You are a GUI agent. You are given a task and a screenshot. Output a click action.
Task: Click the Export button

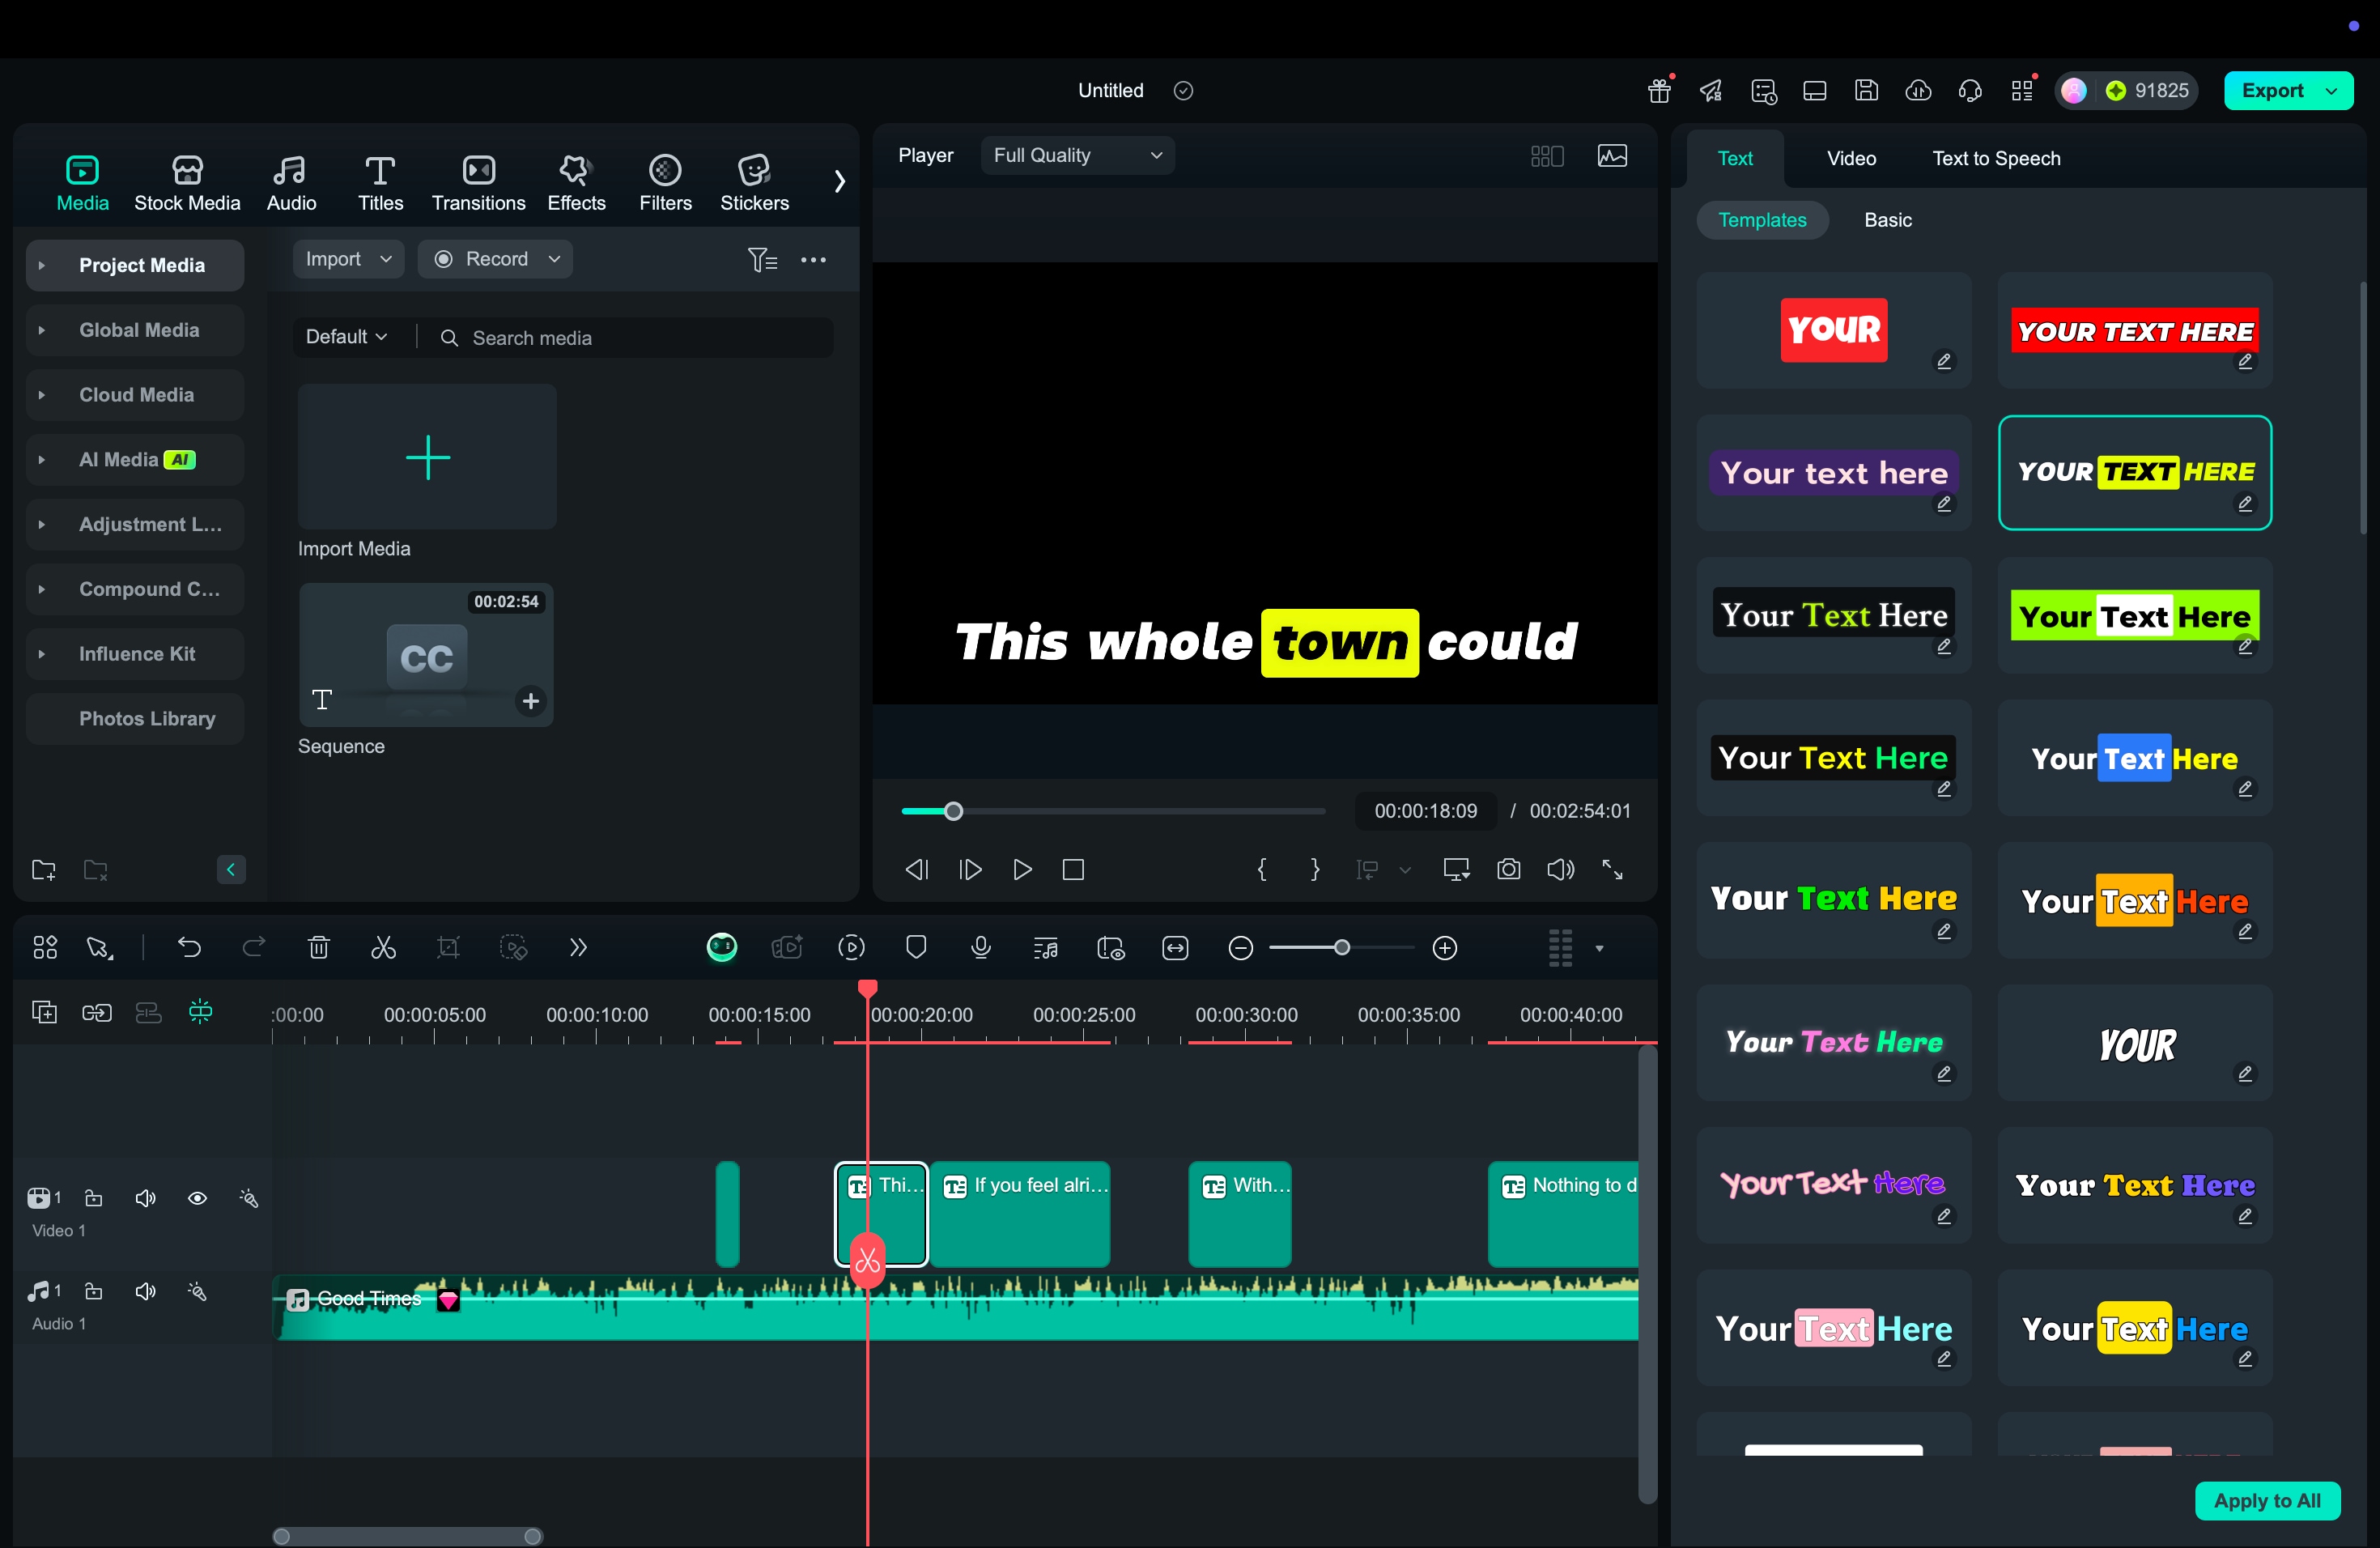[2272, 90]
